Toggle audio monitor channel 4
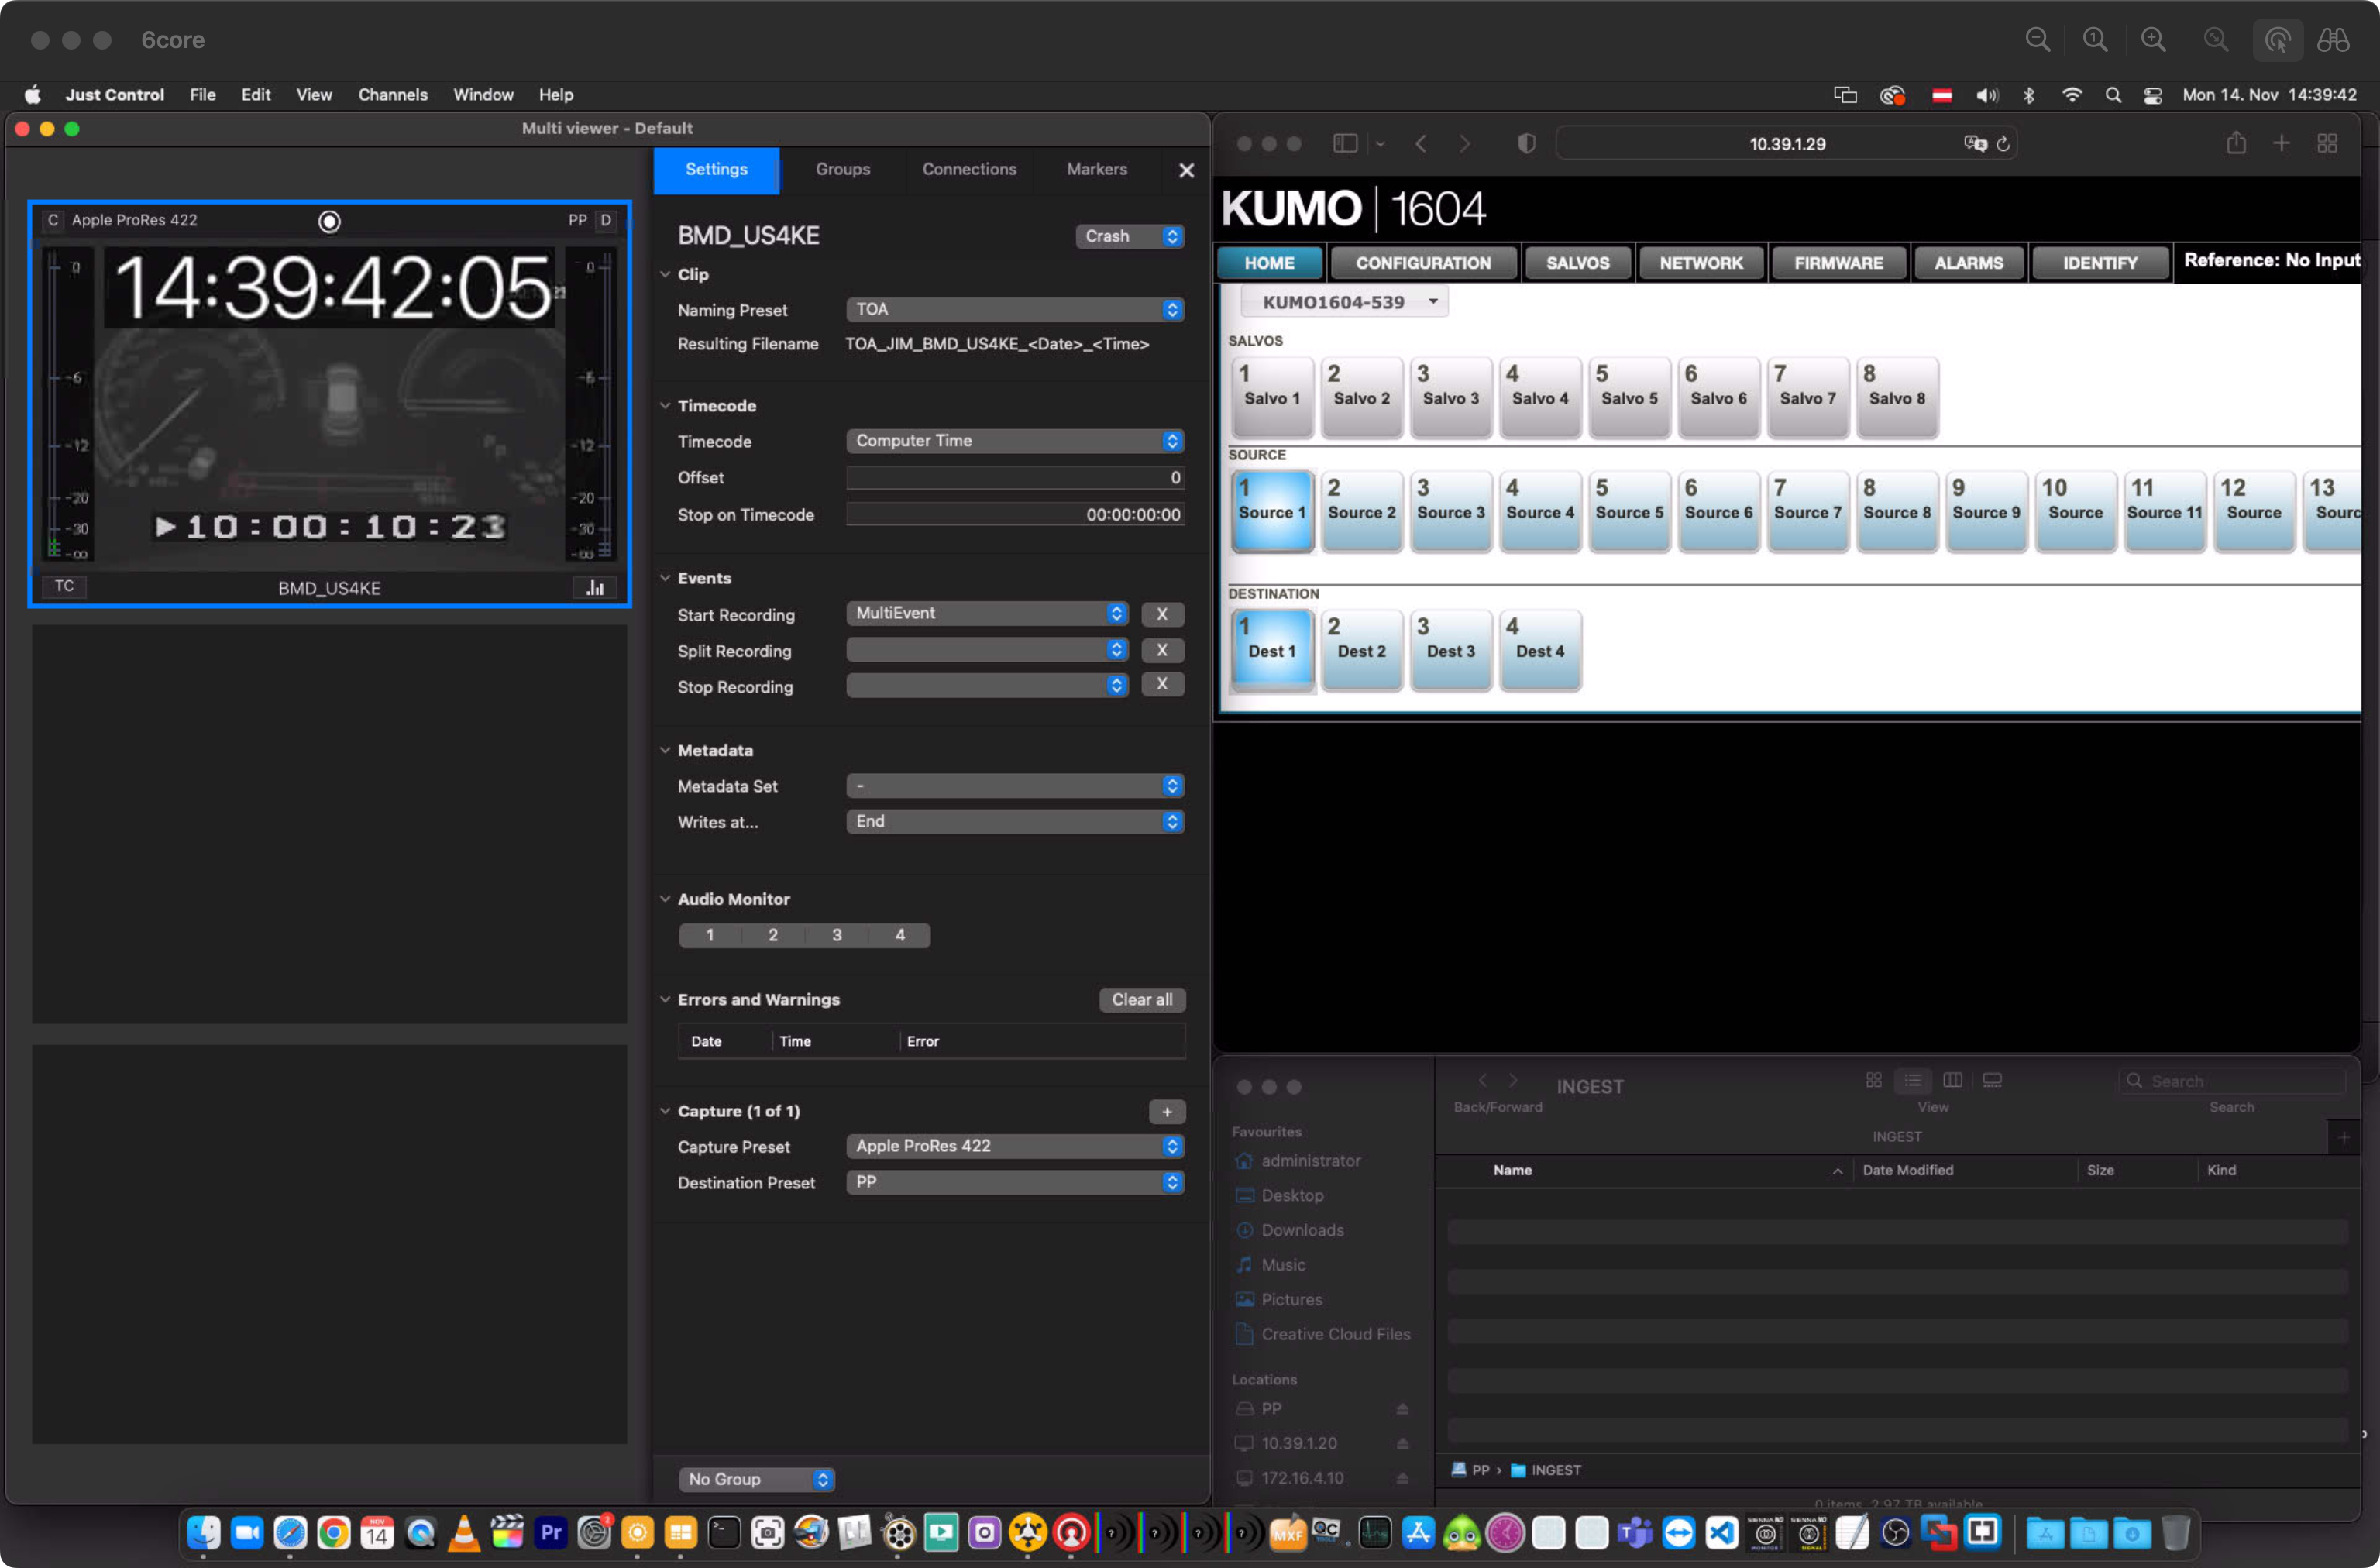The height and width of the screenshot is (1568, 2380). point(900,935)
